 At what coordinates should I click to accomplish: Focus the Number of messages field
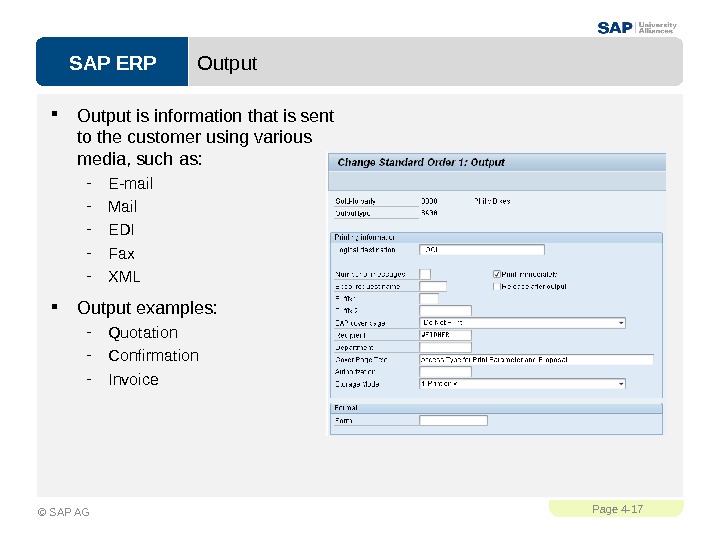[425, 274]
